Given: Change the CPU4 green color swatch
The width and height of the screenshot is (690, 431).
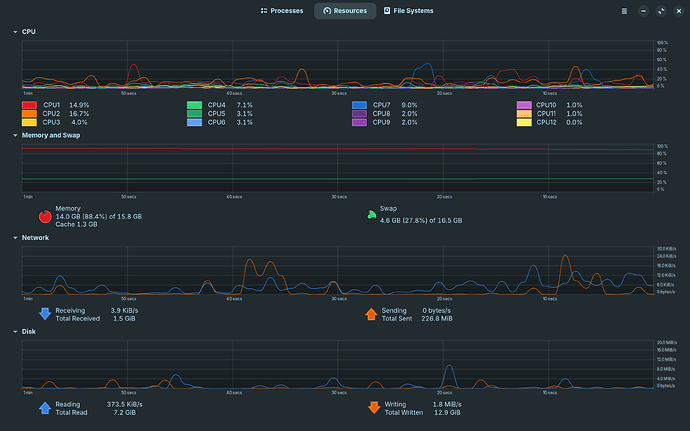Looking at the screenshot, I should coord(195,105).
